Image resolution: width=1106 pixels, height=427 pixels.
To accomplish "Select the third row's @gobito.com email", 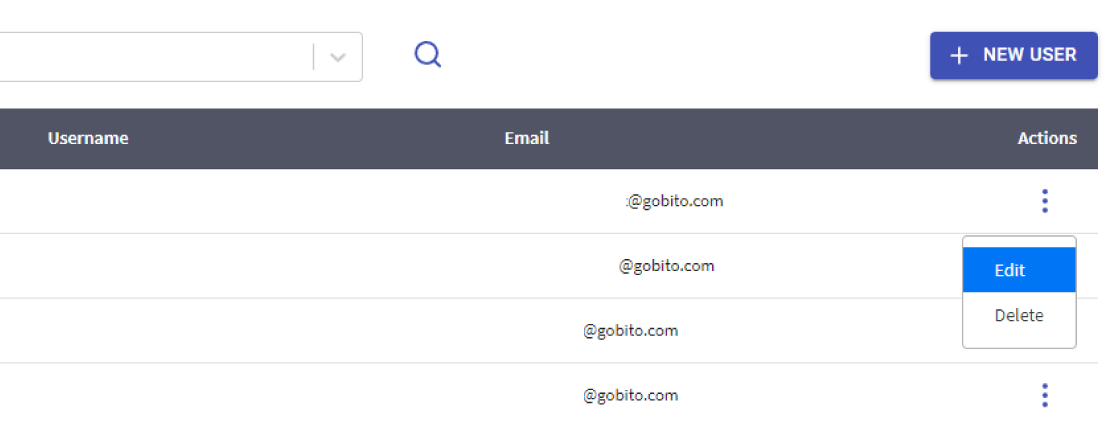I will click(x=631, y=330).
